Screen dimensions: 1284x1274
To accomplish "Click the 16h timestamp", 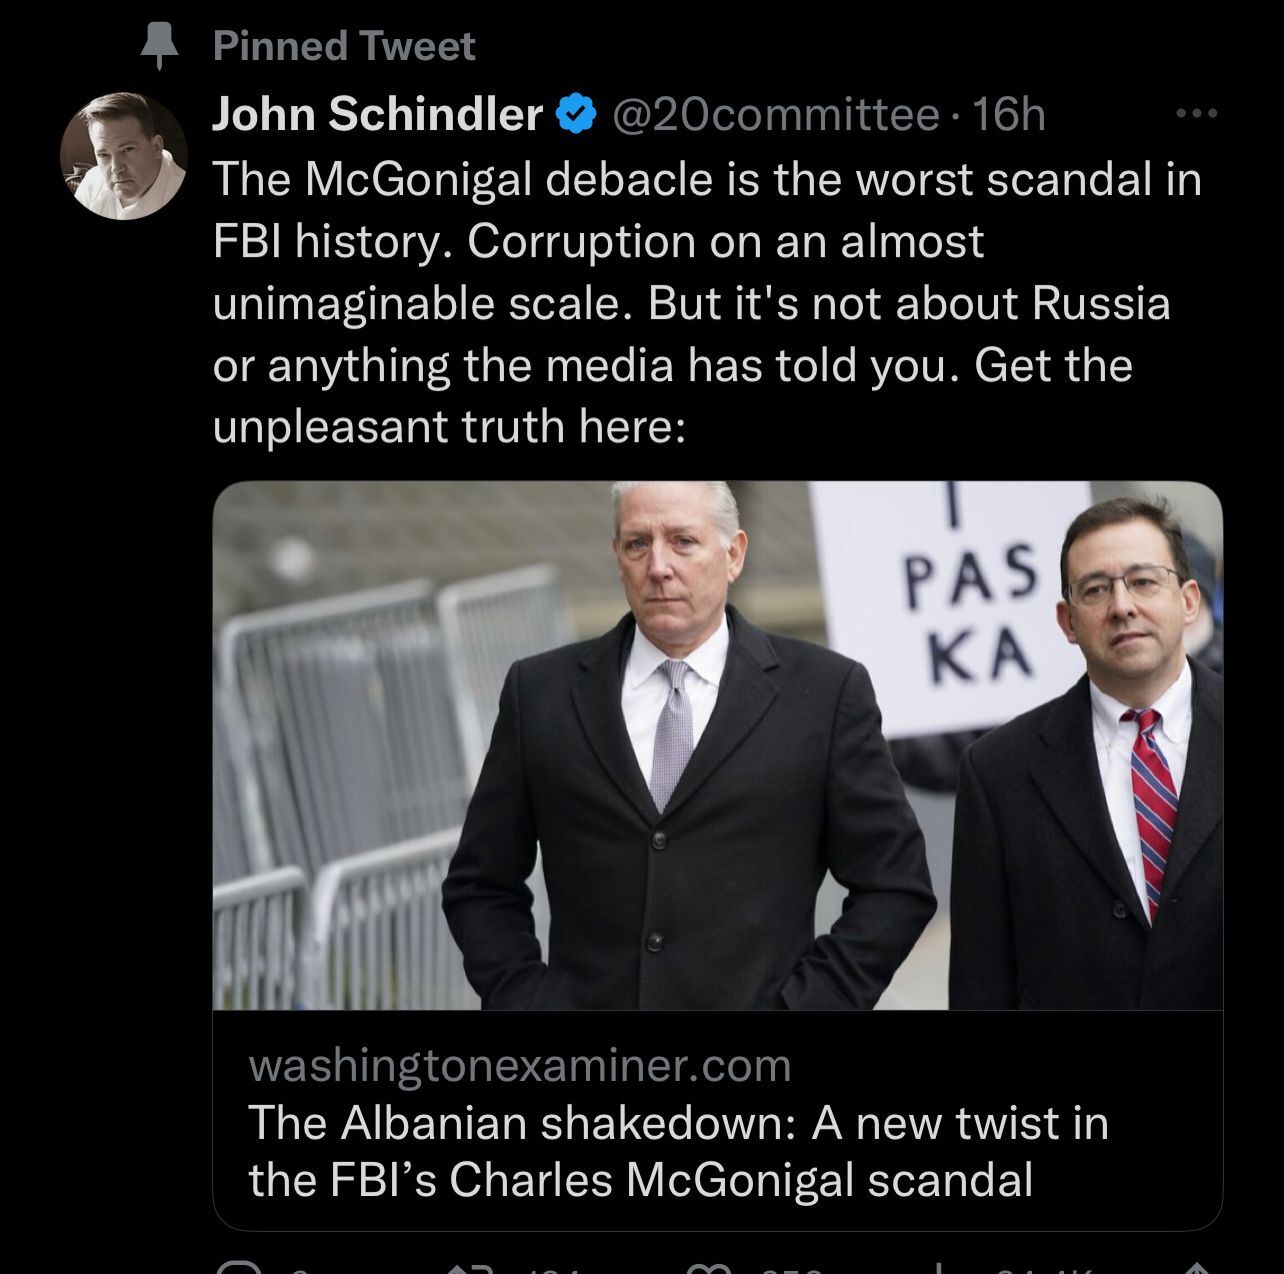I will pyautogui.click(x=1008, y=114).
